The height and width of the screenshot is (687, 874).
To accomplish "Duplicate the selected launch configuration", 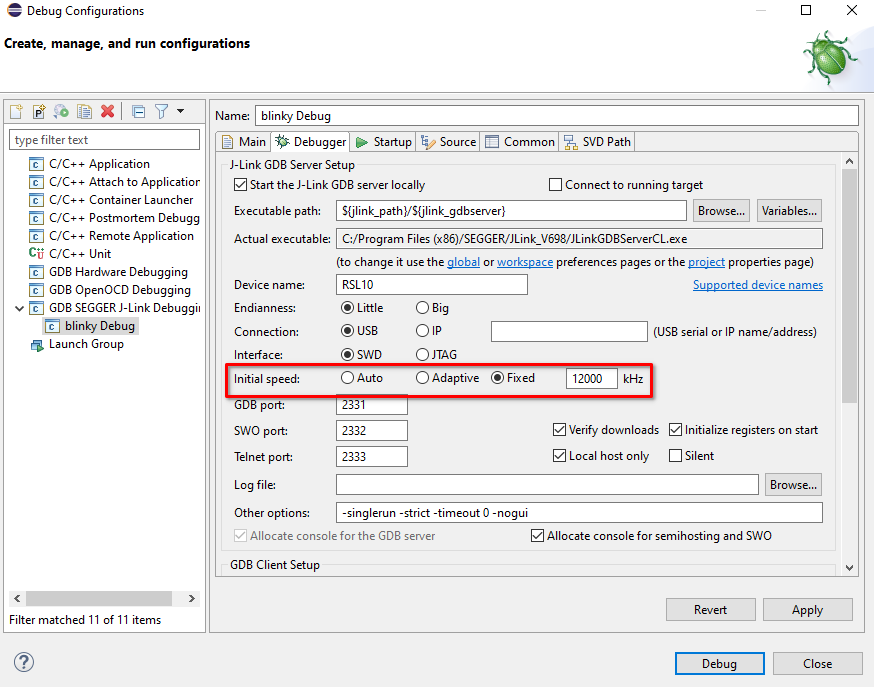I will (x=84, y=111).
